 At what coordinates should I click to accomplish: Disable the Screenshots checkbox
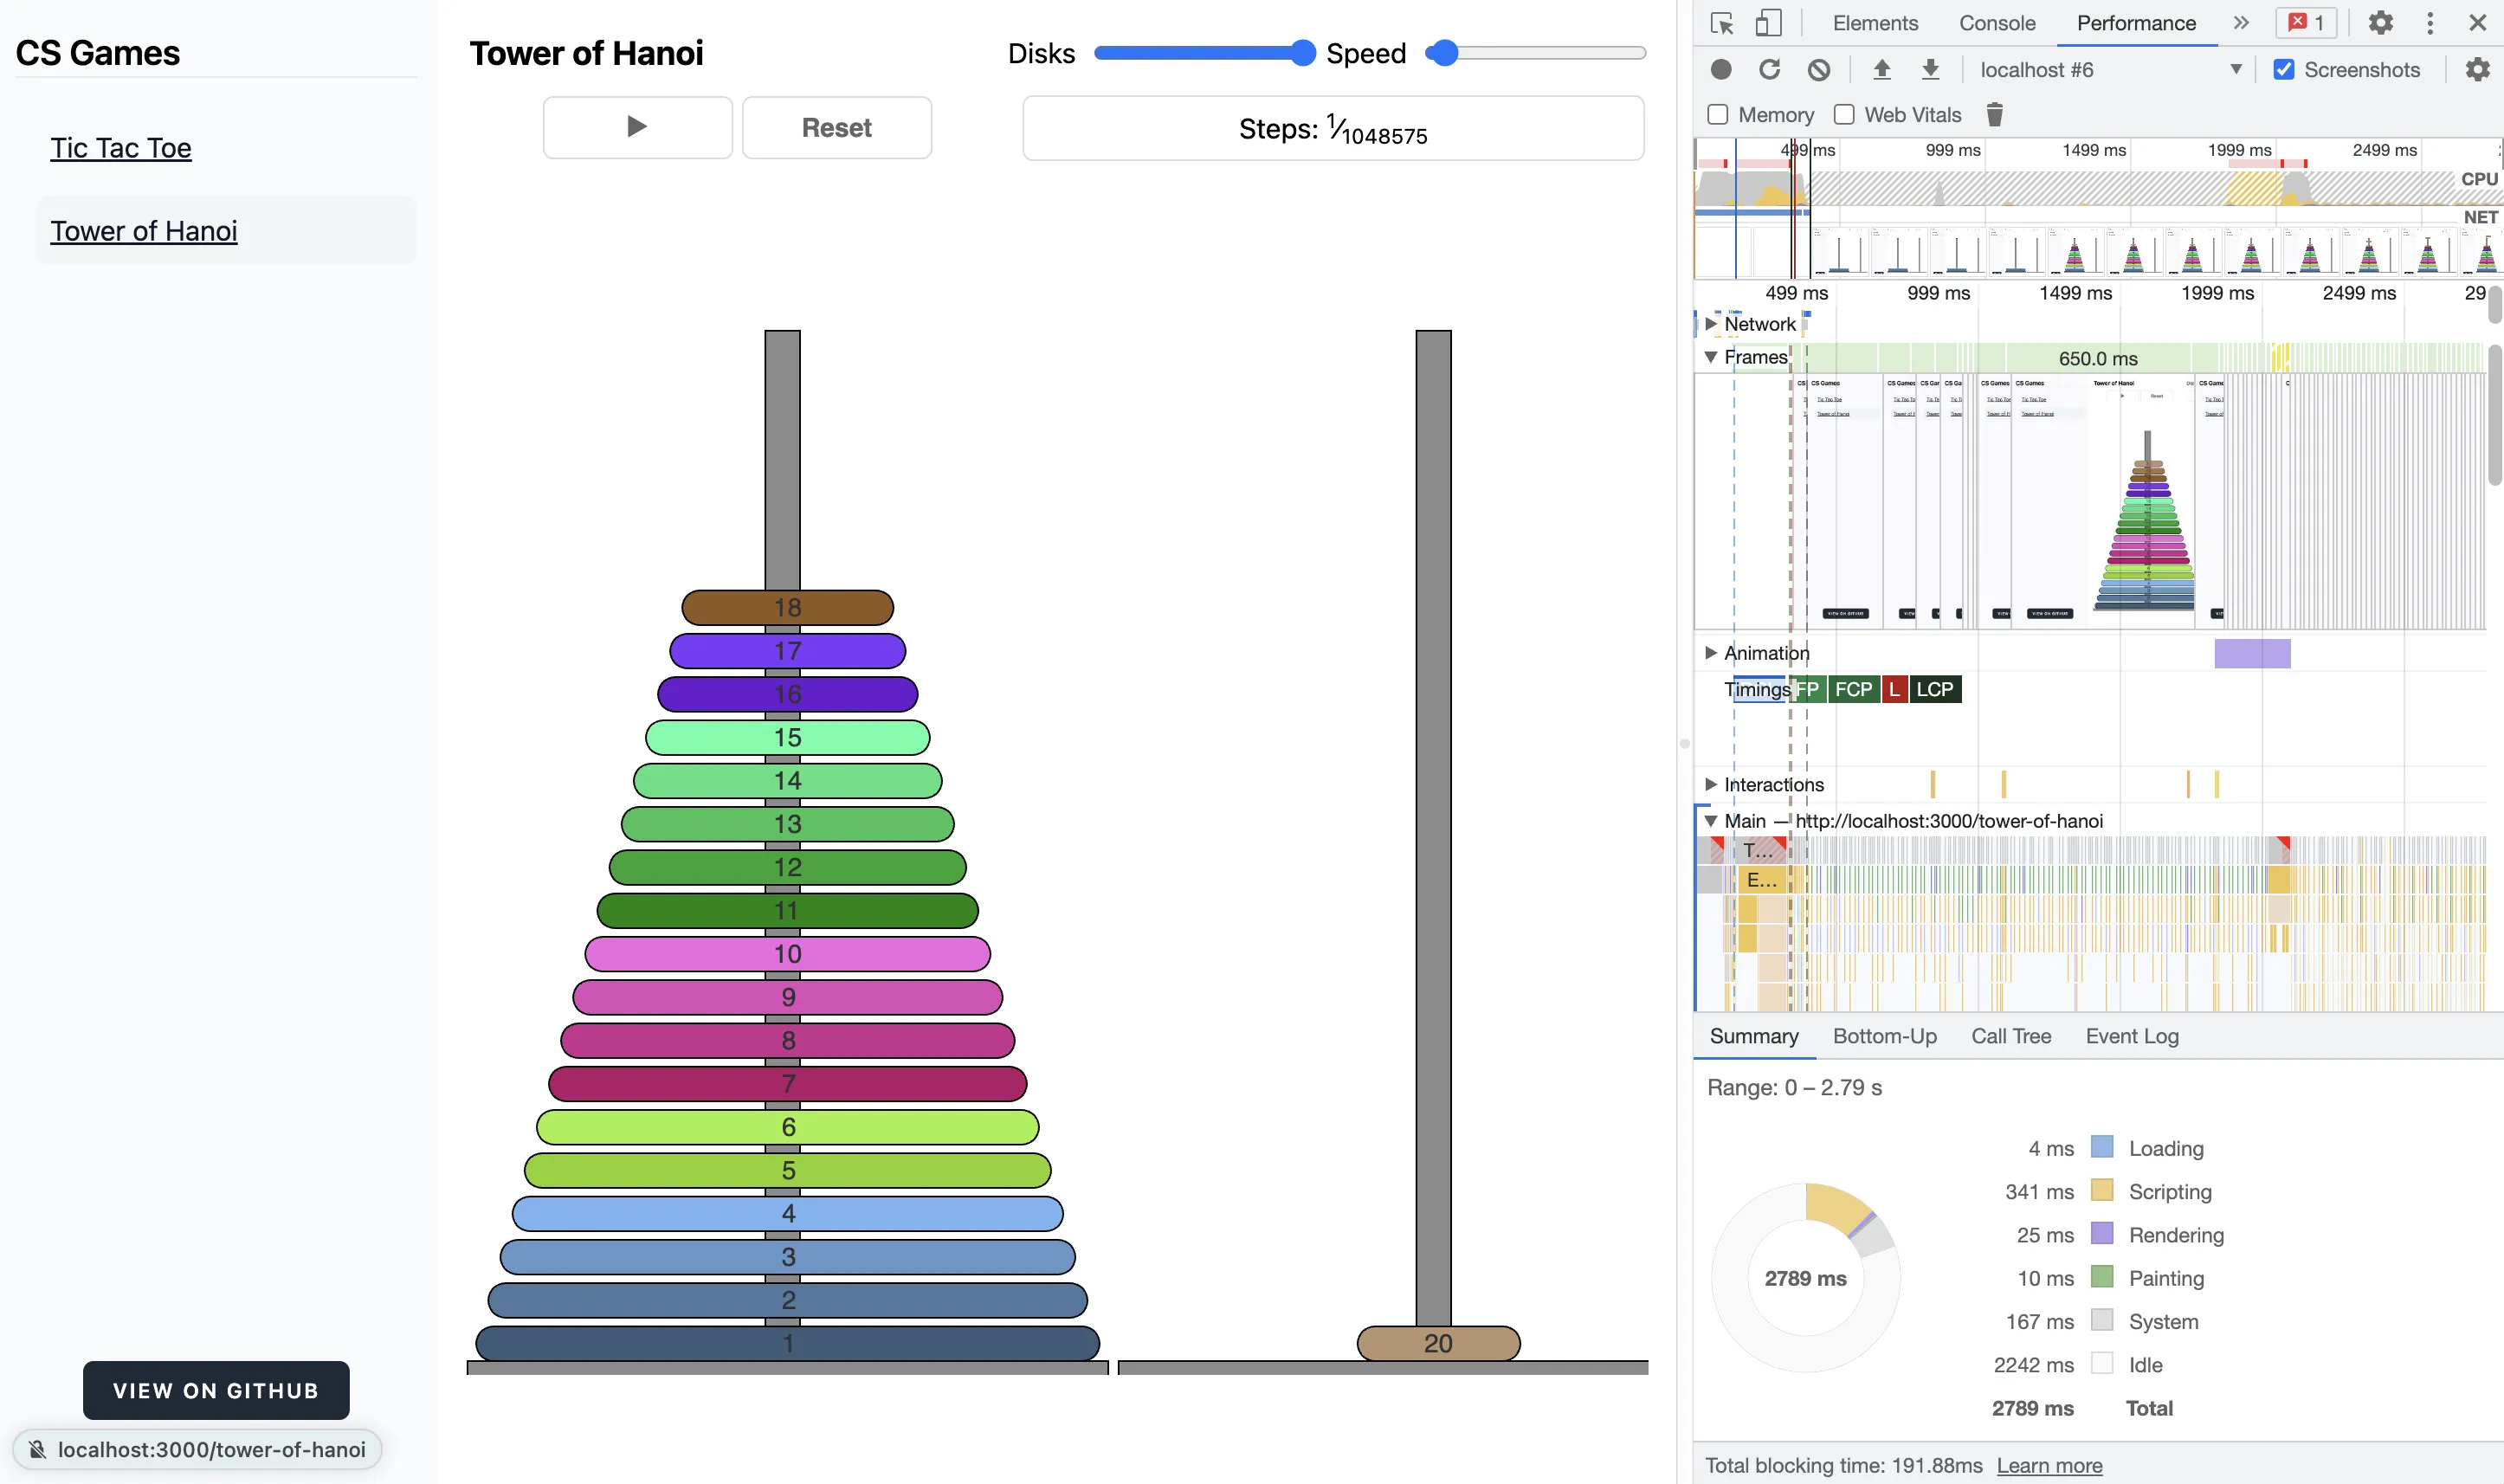[2284, 70]
